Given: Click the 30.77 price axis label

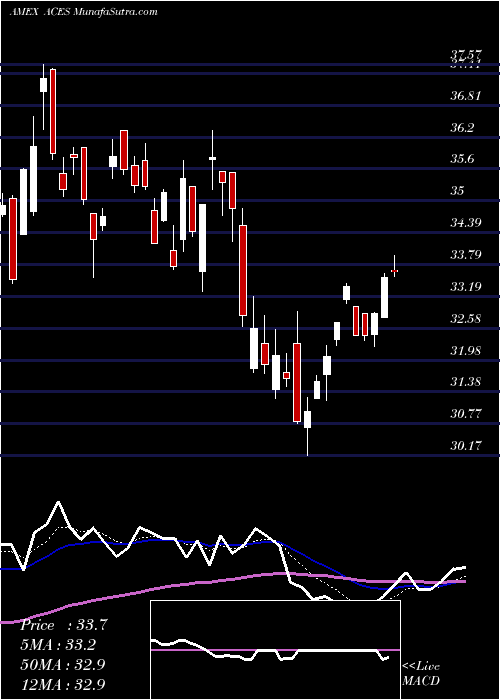Looking at the screenshot, I should 466,414.
